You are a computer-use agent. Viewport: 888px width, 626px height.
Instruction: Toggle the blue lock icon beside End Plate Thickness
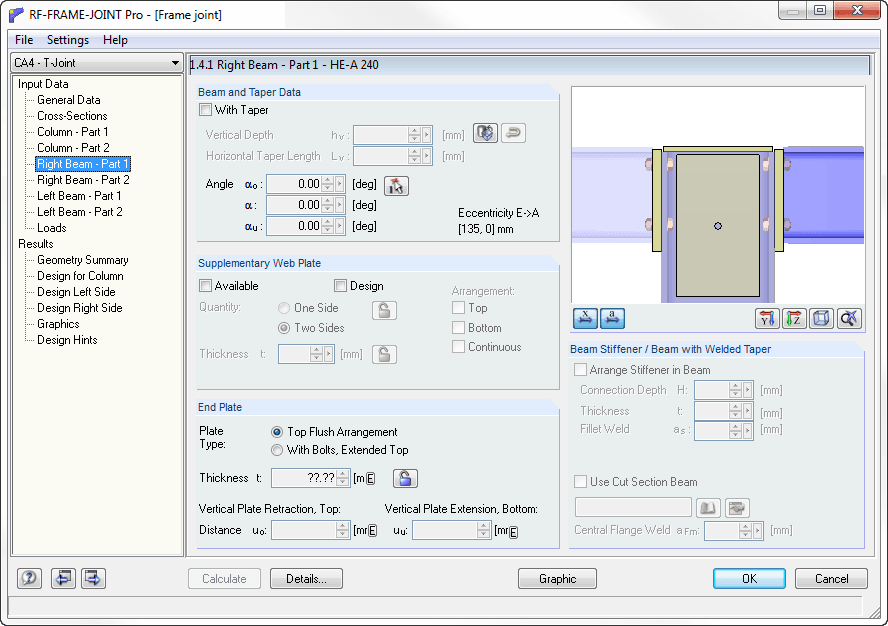coord(405,479)
